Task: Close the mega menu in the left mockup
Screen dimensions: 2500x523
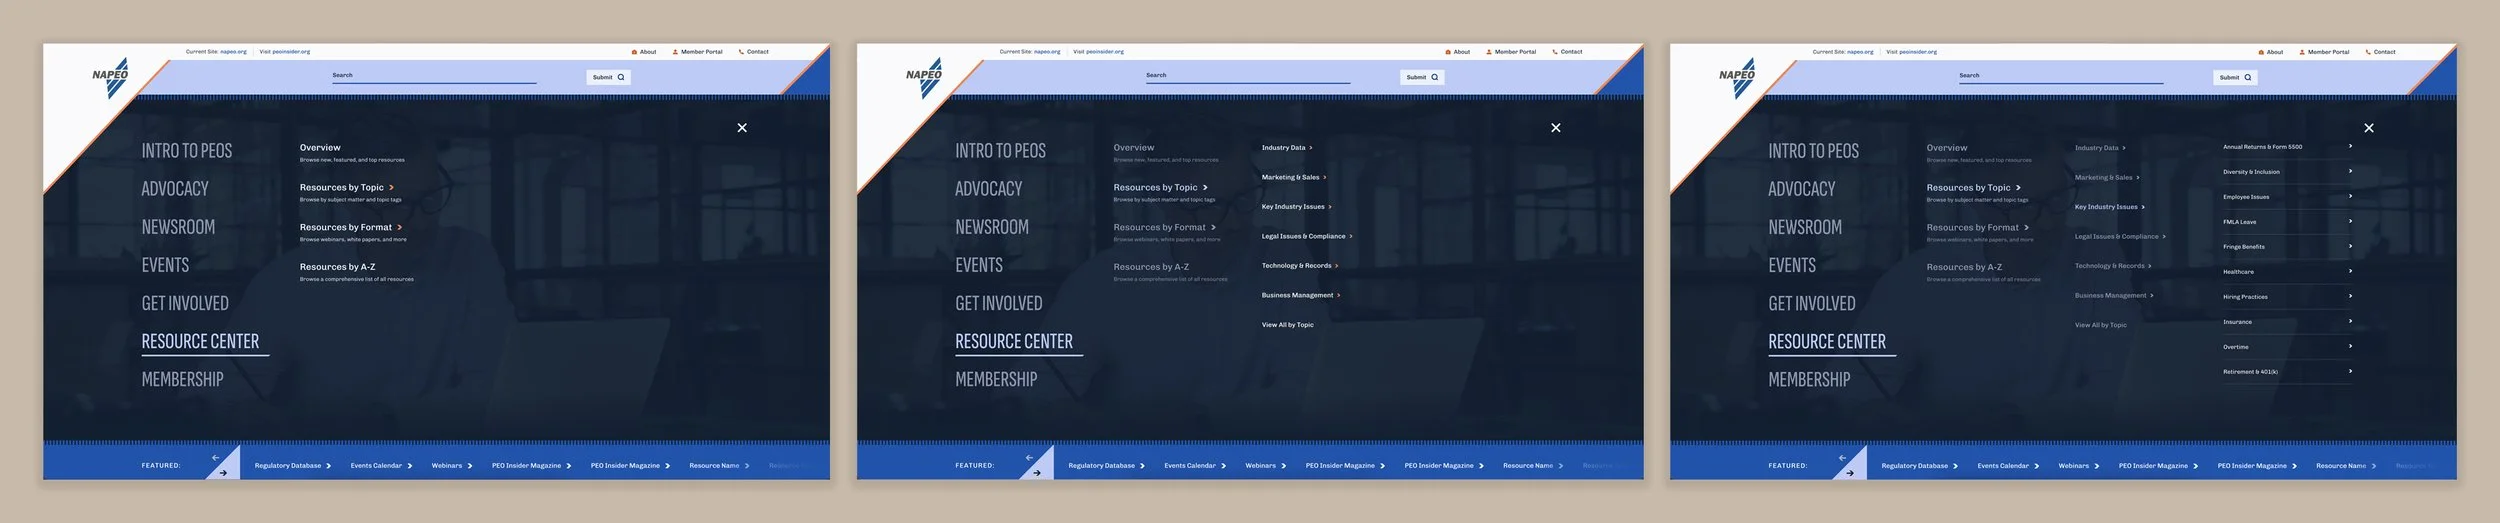Action: click(x=742, y=128)
